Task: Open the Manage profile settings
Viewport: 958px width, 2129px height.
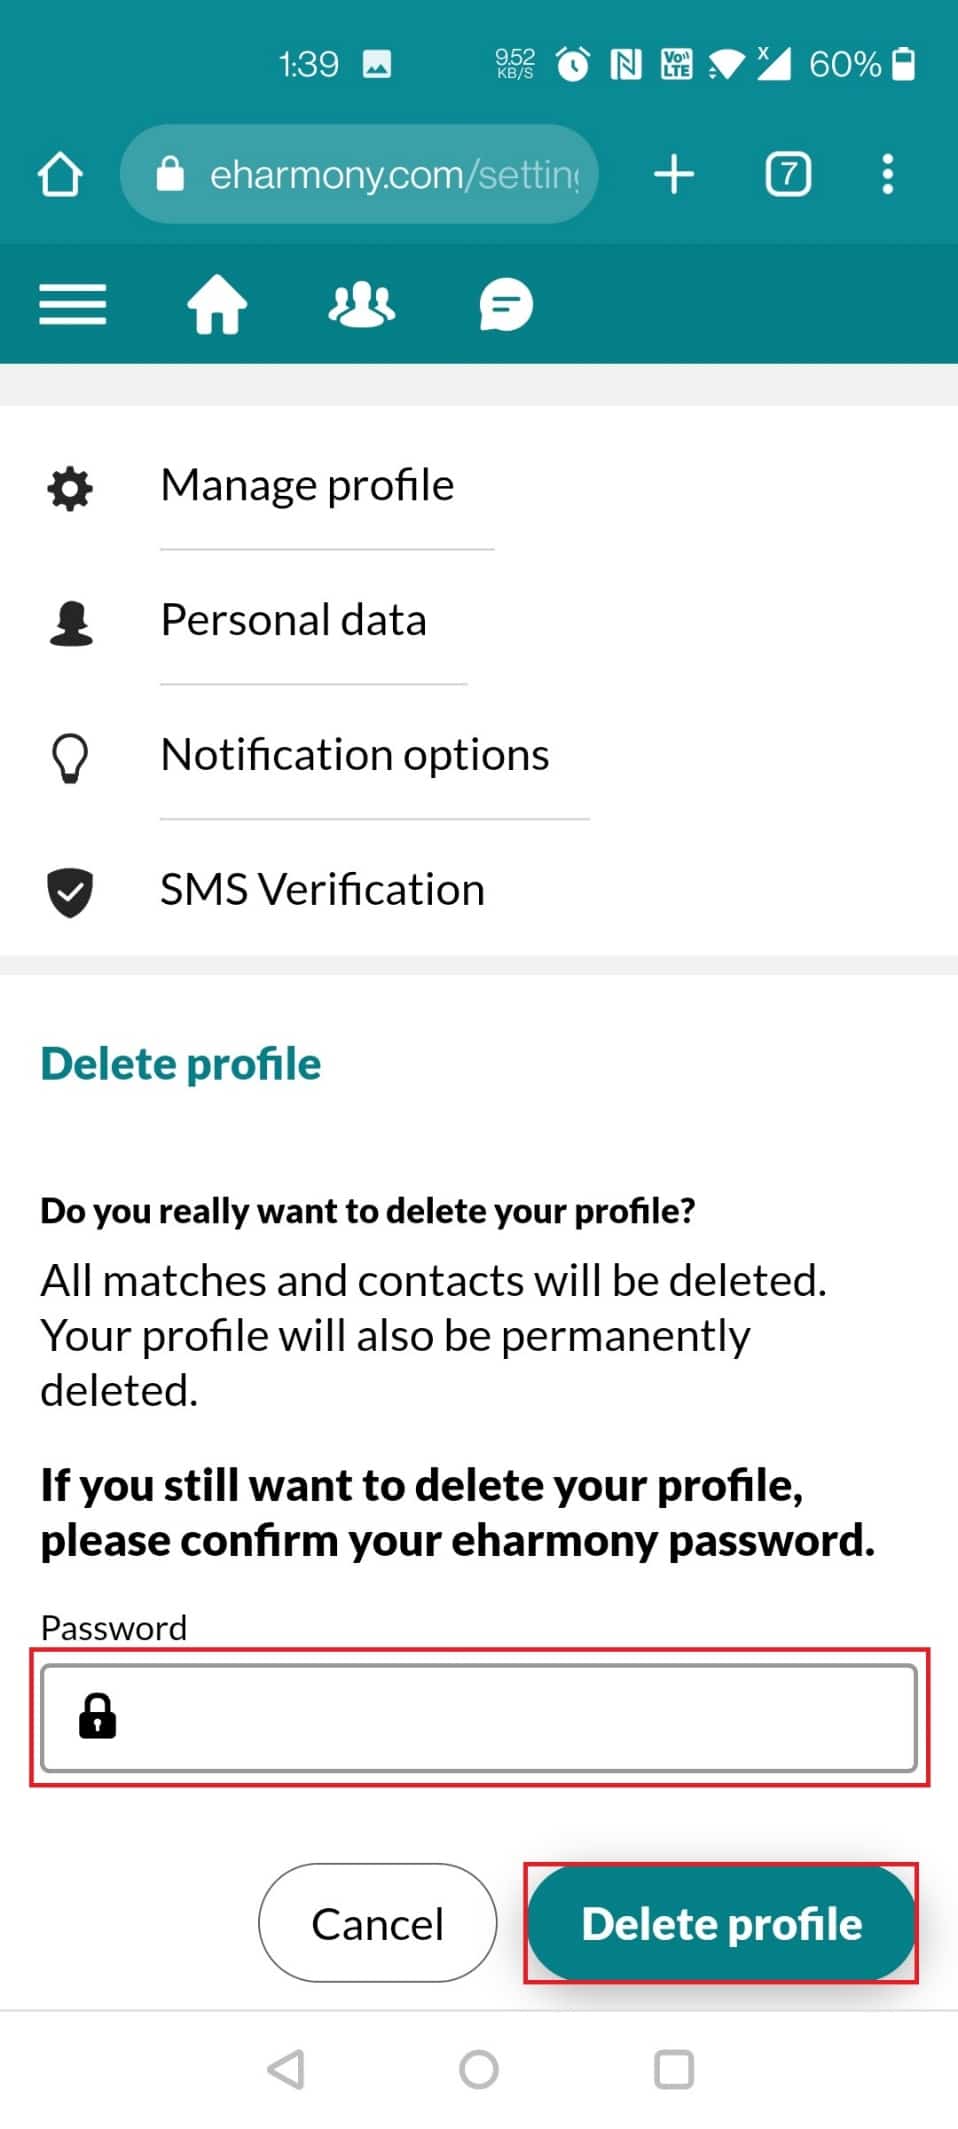Action: coord(307,486)
